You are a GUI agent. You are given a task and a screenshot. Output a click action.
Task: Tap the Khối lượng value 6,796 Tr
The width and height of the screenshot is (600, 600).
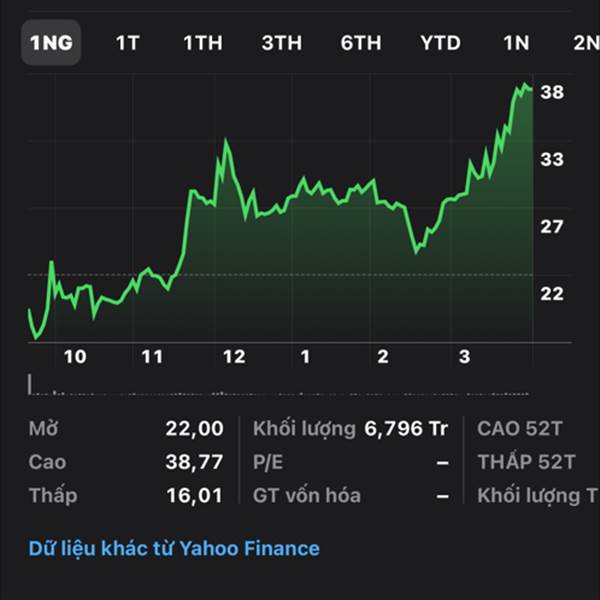pyautogui.click(x=406, y=429)
